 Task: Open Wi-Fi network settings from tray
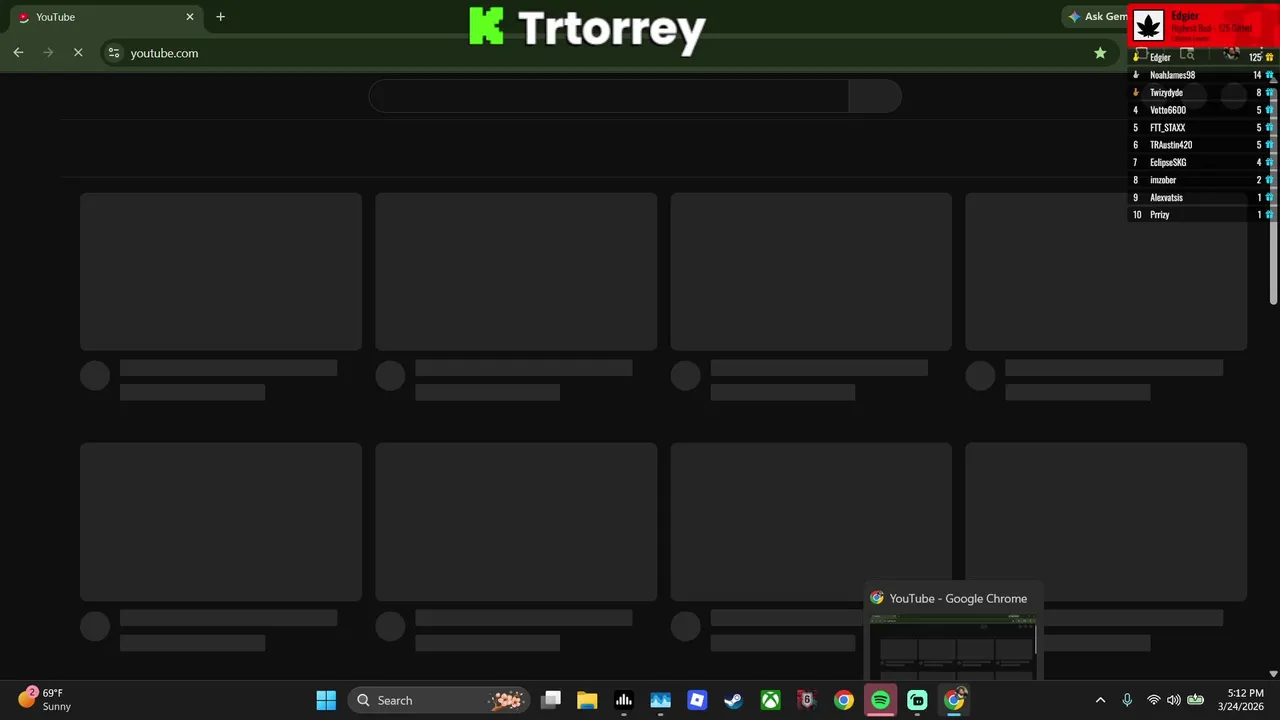pyautogui.click(x=1154, y=700)
